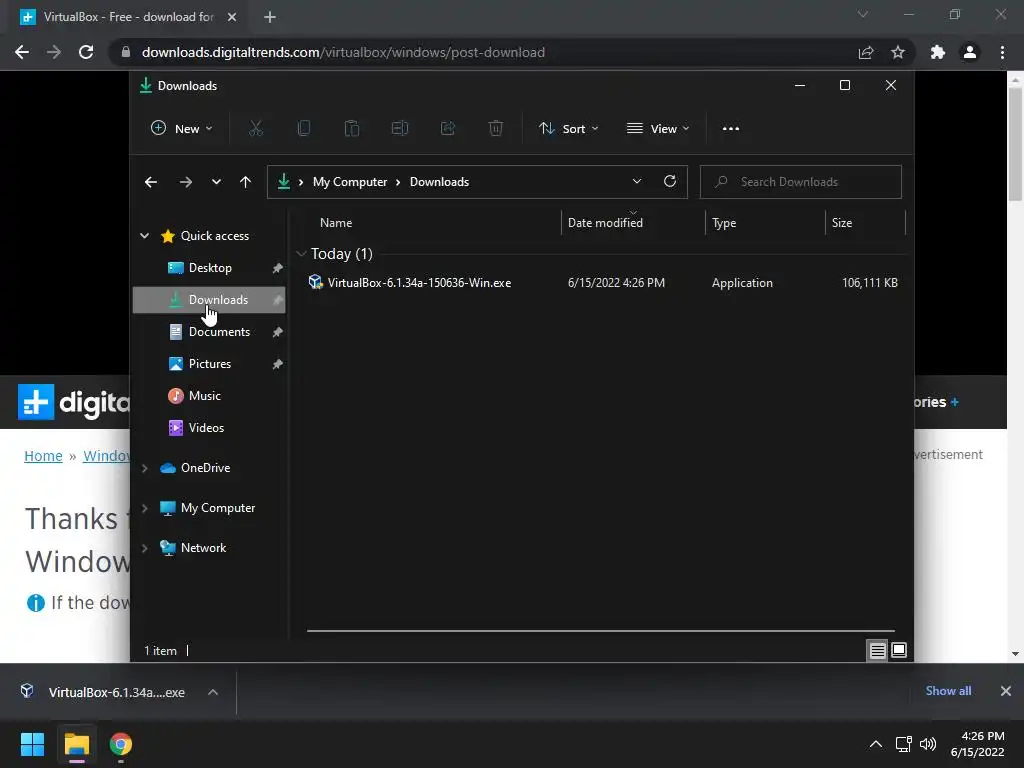This screenshot has height=768, width=1024.
Task: Close the VirtualBox download tab
Action: (232, 17)
